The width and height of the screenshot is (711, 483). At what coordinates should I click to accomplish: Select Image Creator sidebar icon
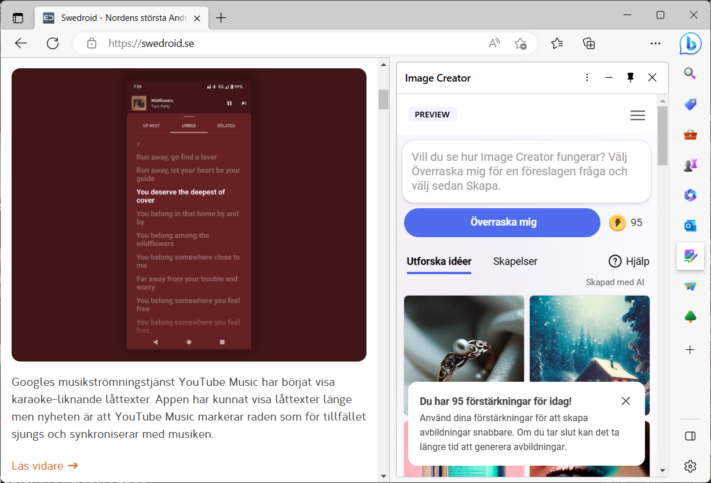click(x=690, y=256)
